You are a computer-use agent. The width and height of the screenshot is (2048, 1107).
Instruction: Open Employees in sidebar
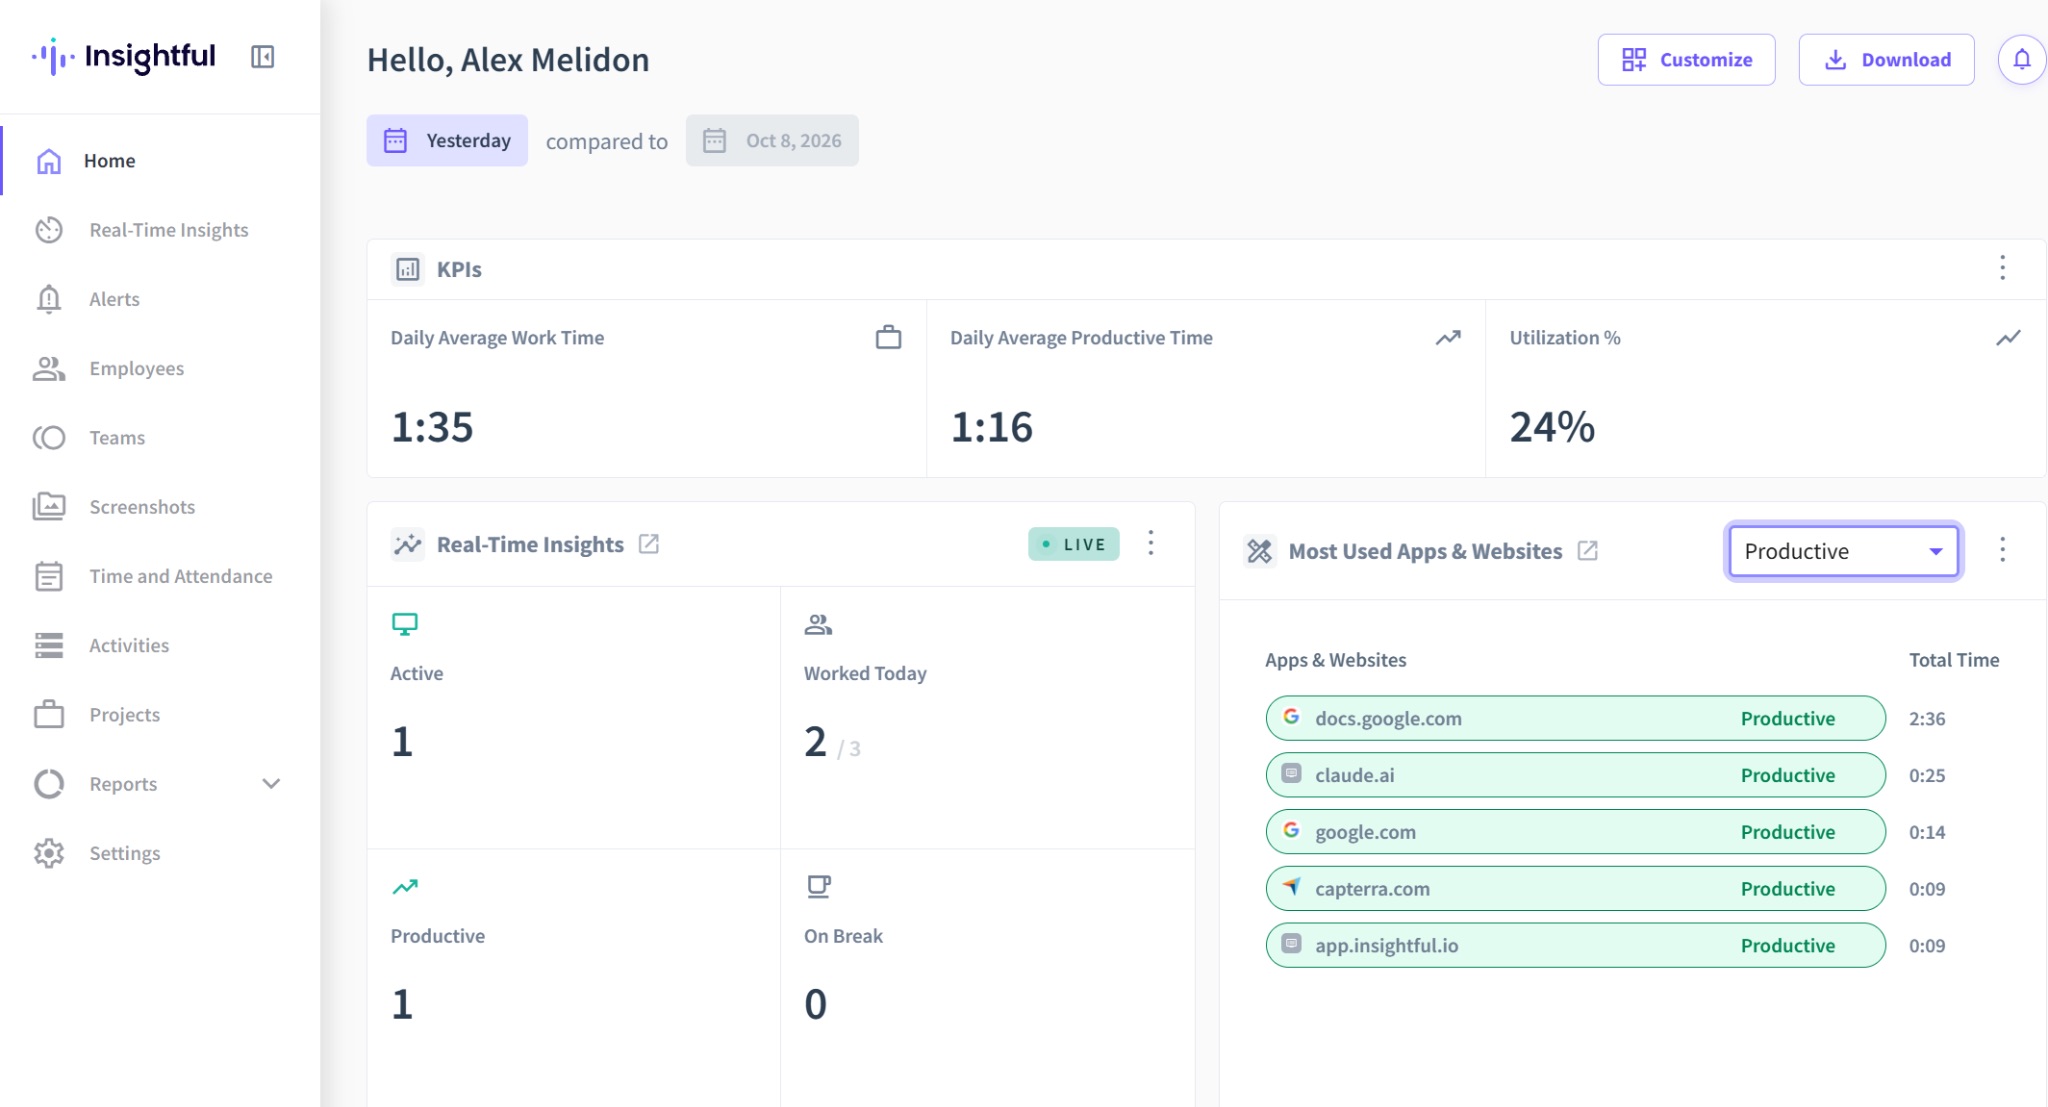point(160,368)
